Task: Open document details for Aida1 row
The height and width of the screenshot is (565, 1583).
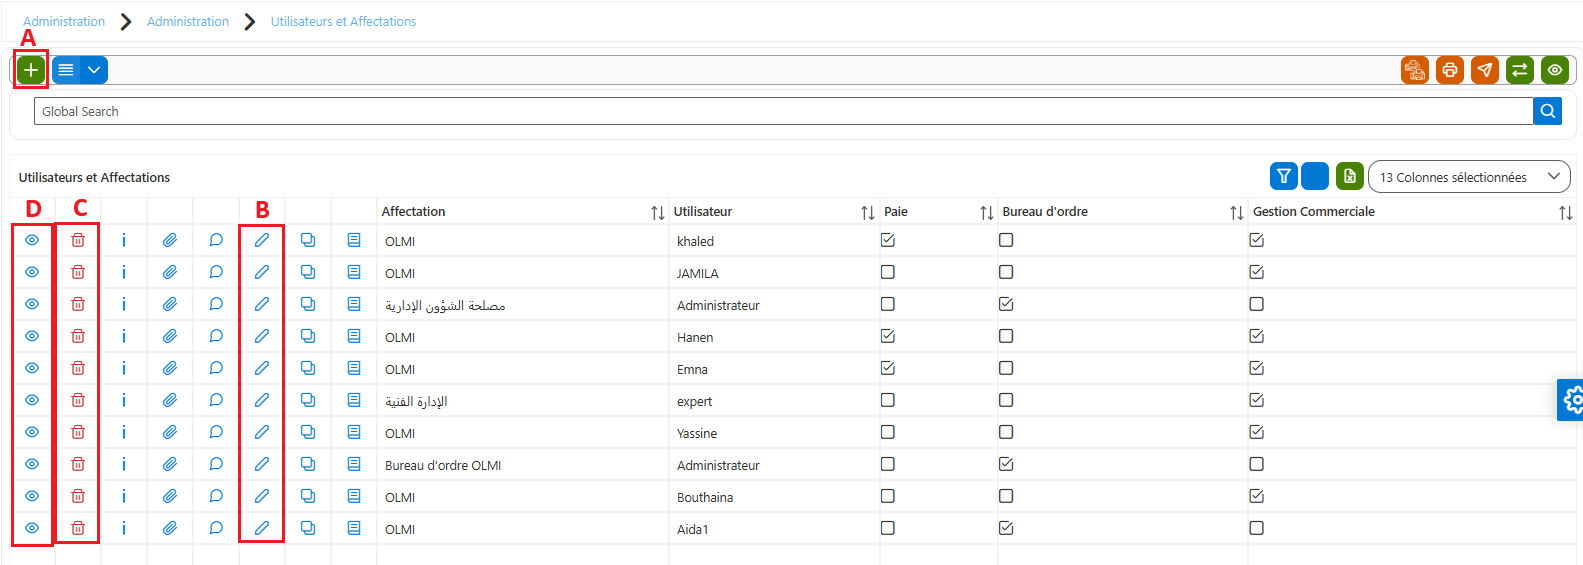Action: point(354,528)
